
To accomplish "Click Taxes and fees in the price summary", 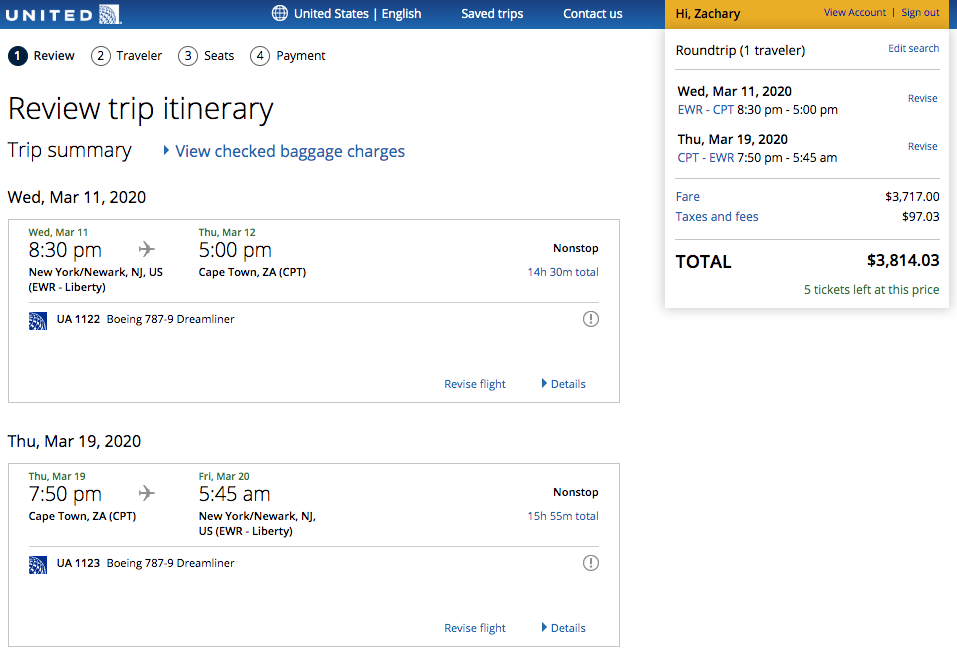I will (x=717, y=217).
